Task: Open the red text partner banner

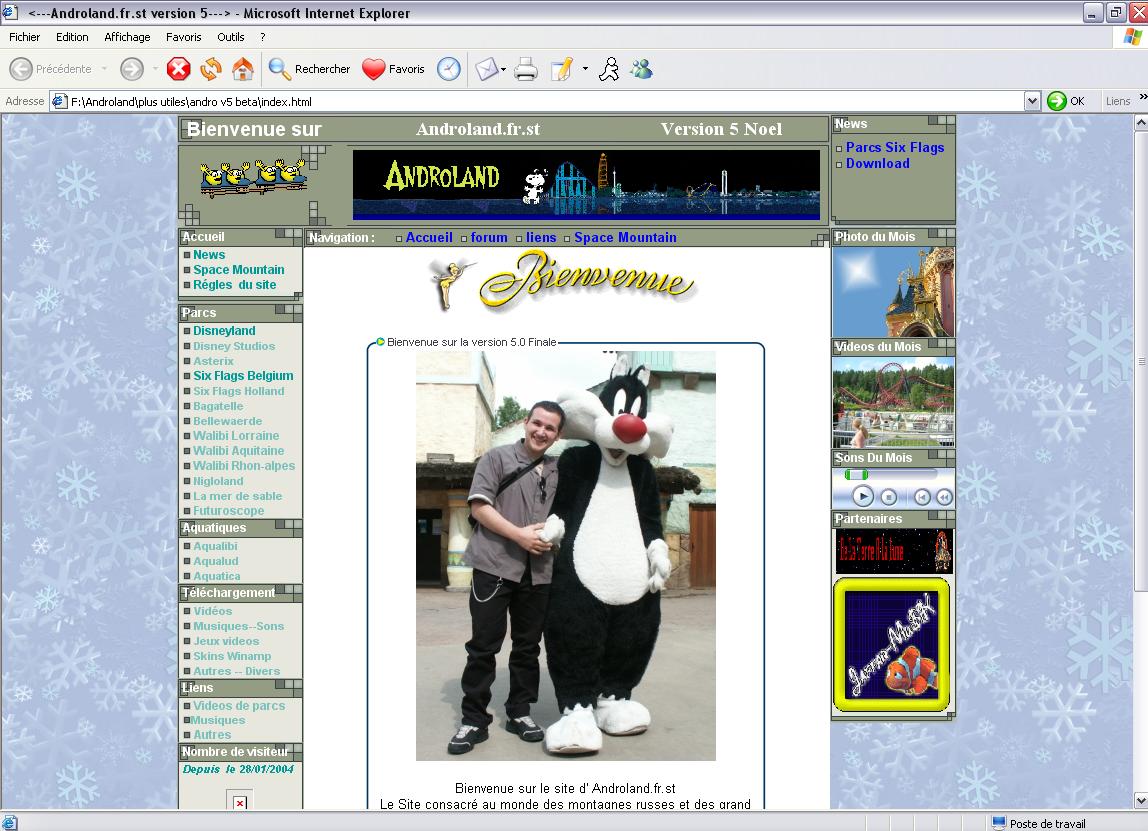Action: 893,551
